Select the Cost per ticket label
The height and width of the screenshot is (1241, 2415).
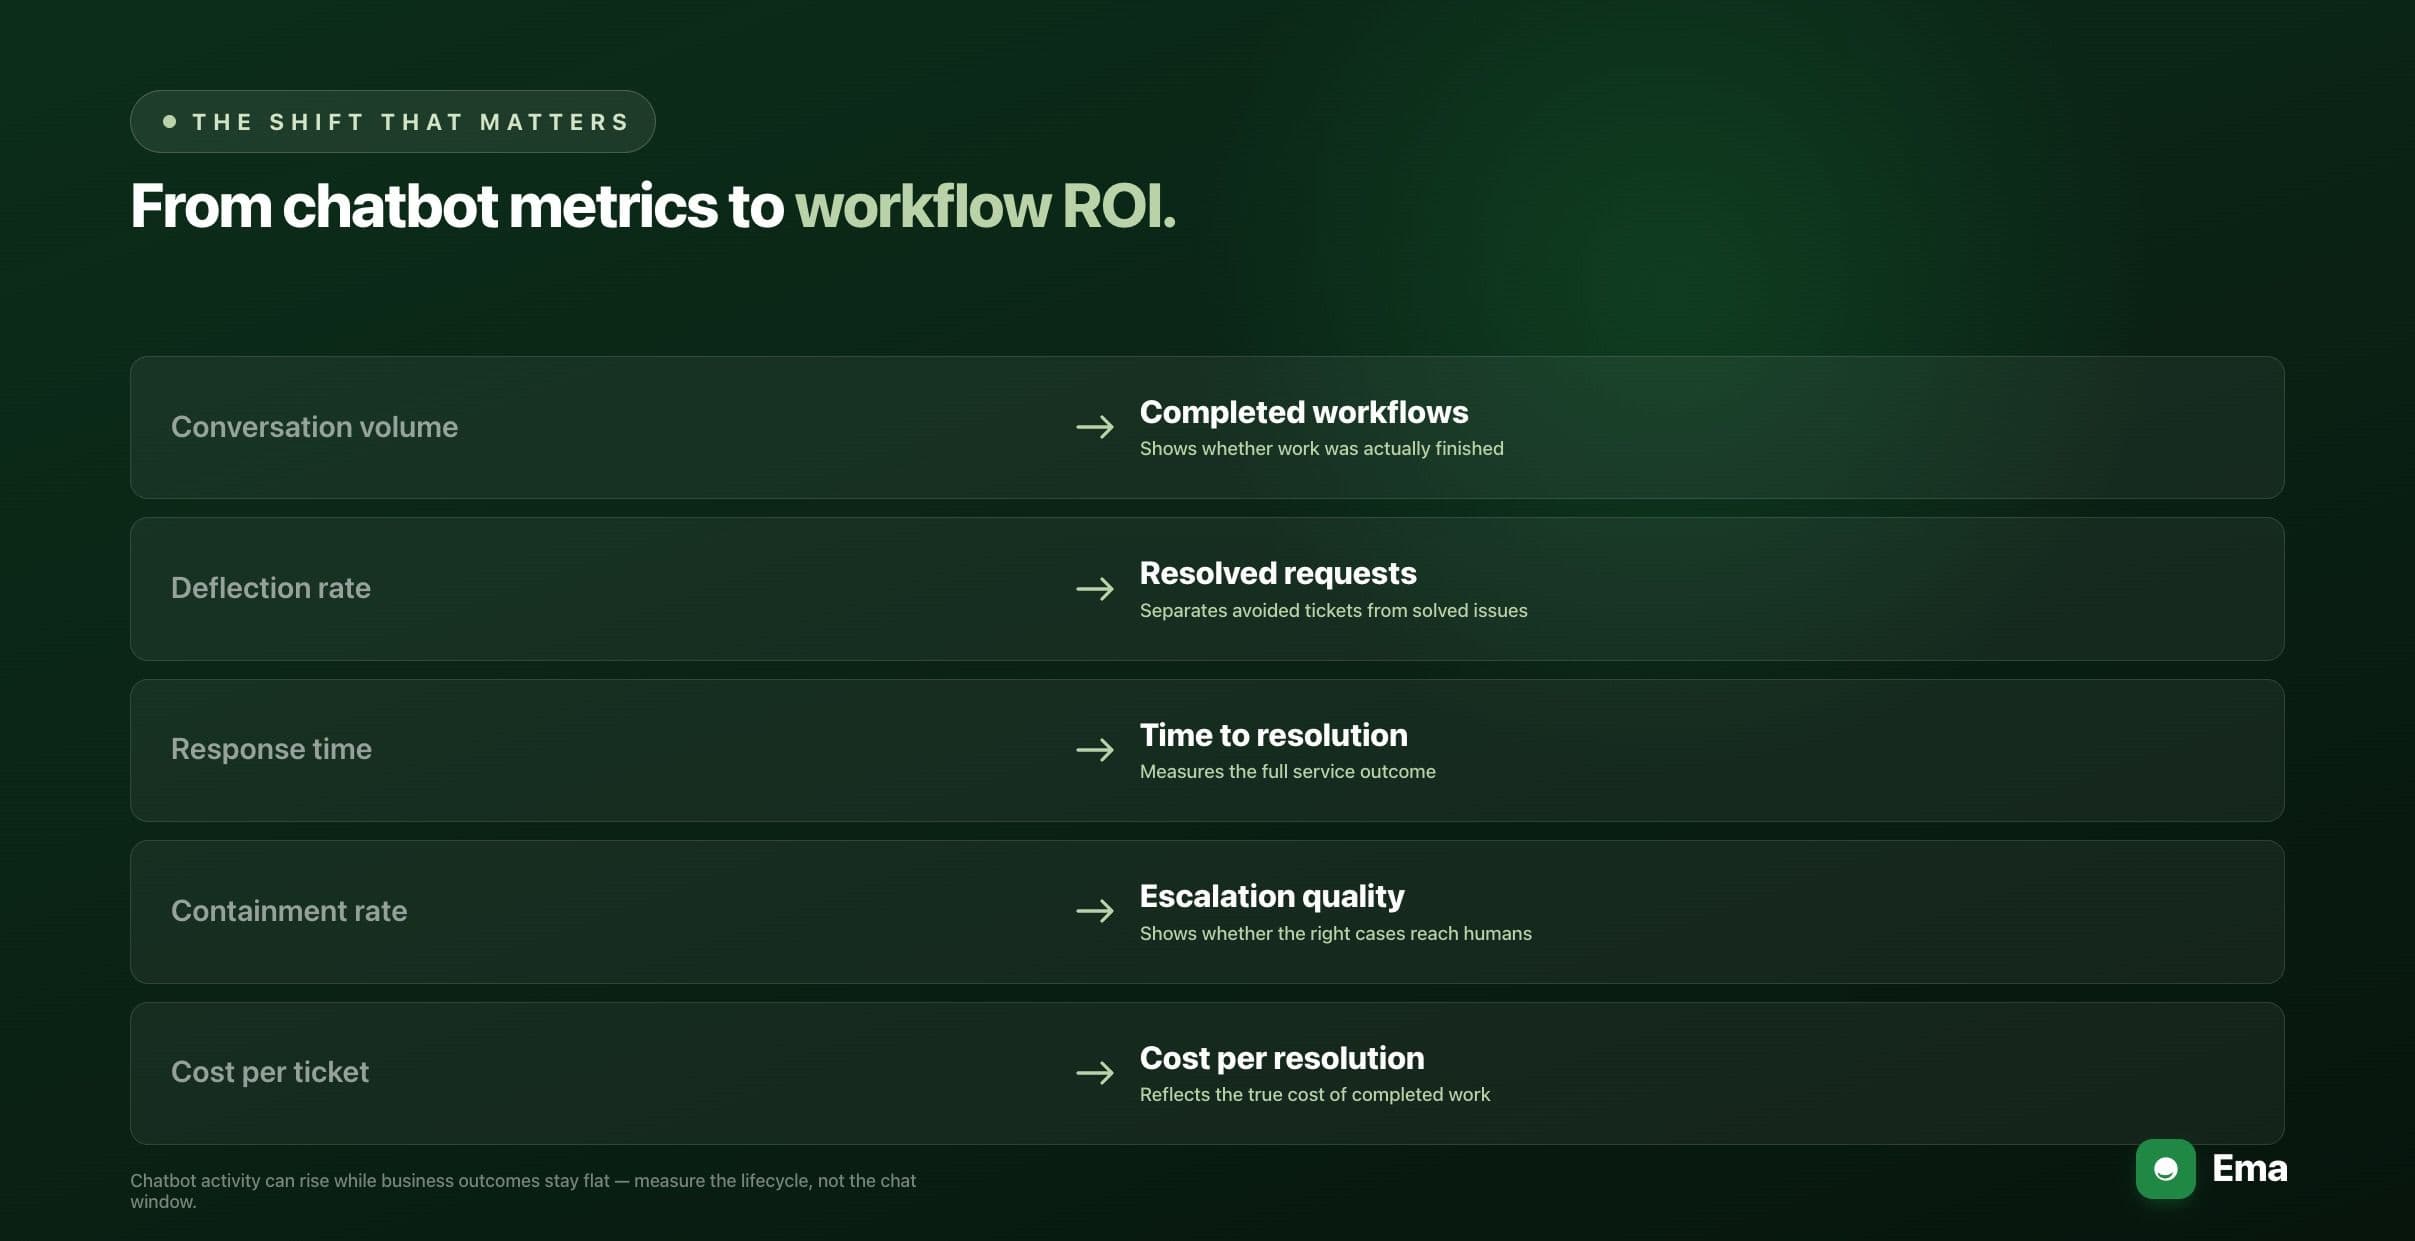pos(269,1072)
